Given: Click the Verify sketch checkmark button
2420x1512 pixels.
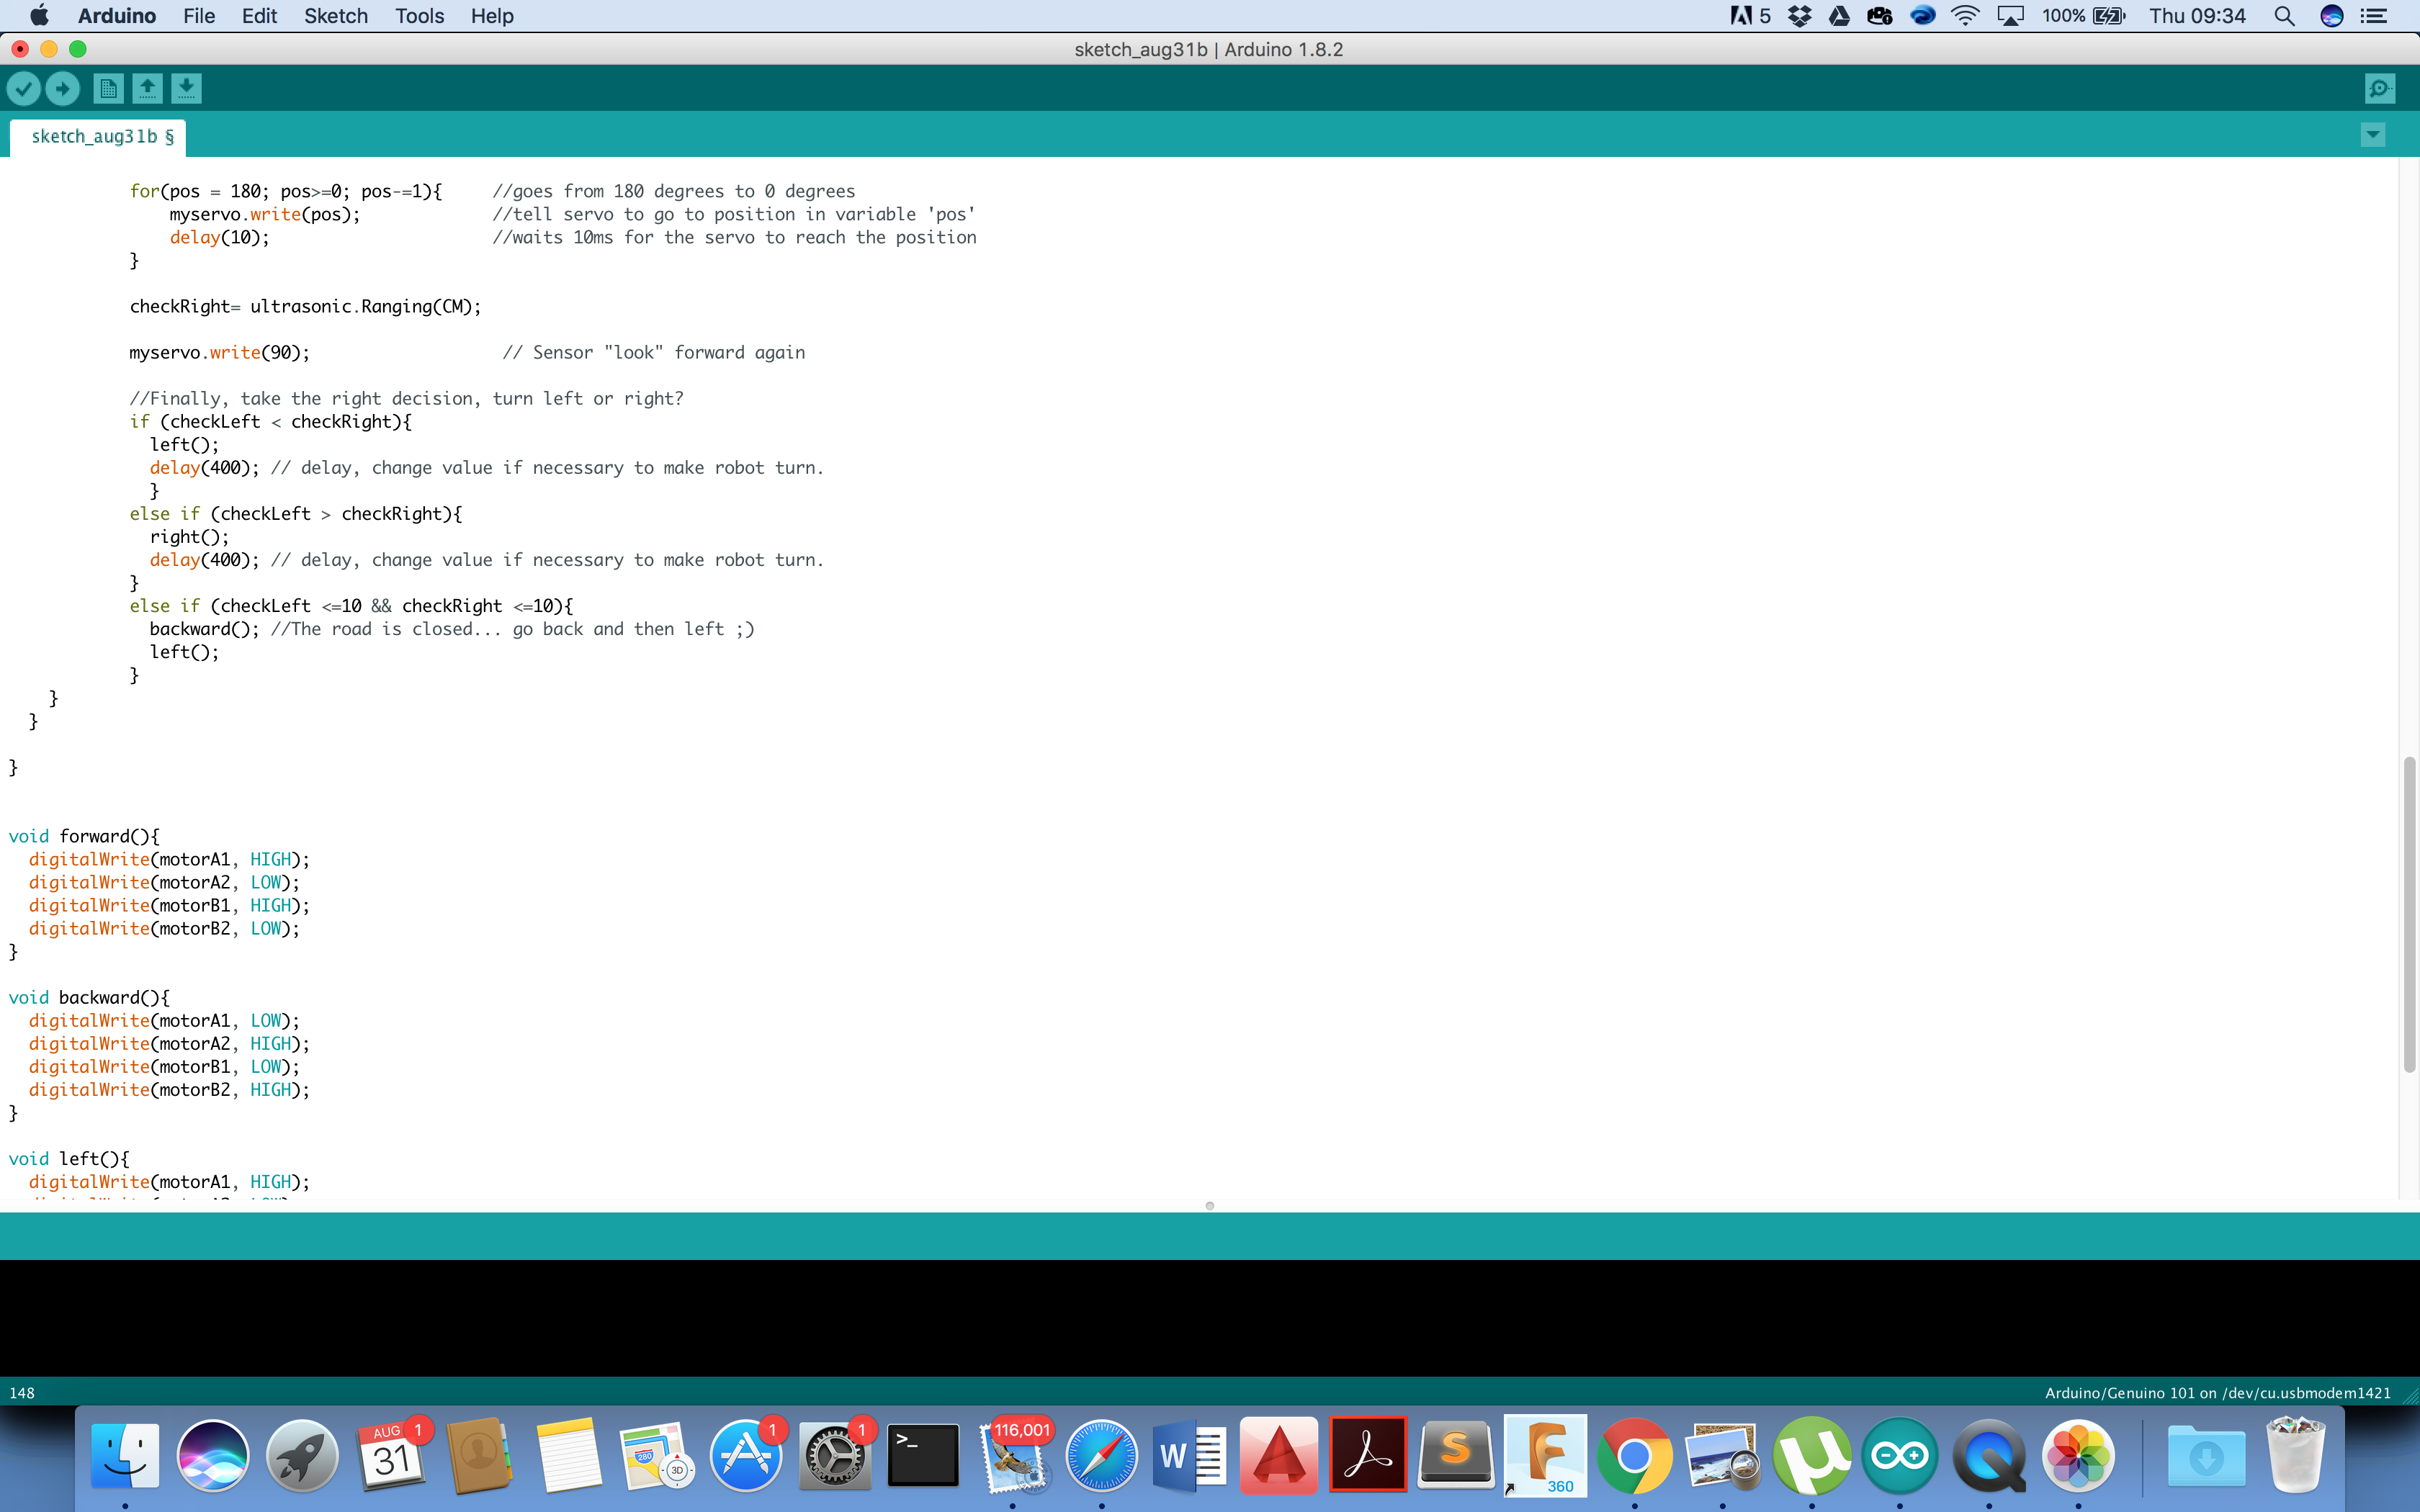Looking at the screenshot, I should tap(24, 89).
